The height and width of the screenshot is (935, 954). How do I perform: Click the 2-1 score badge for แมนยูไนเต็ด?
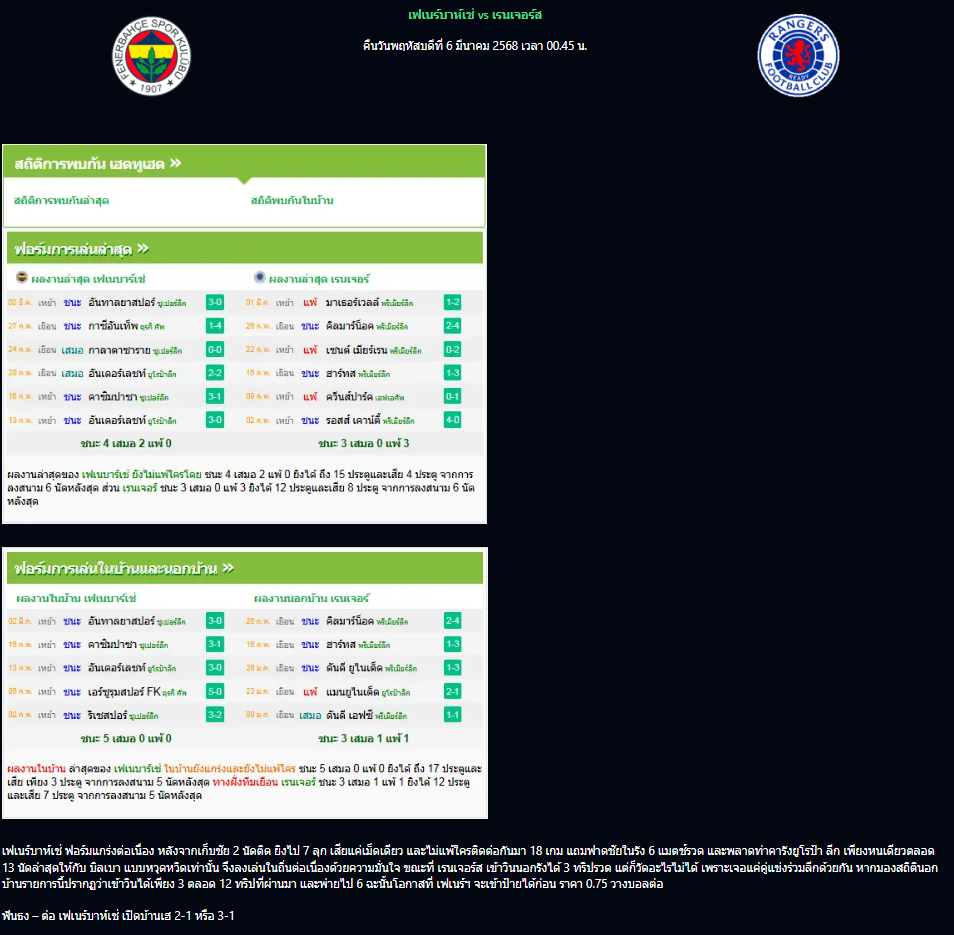click(453, 691)
